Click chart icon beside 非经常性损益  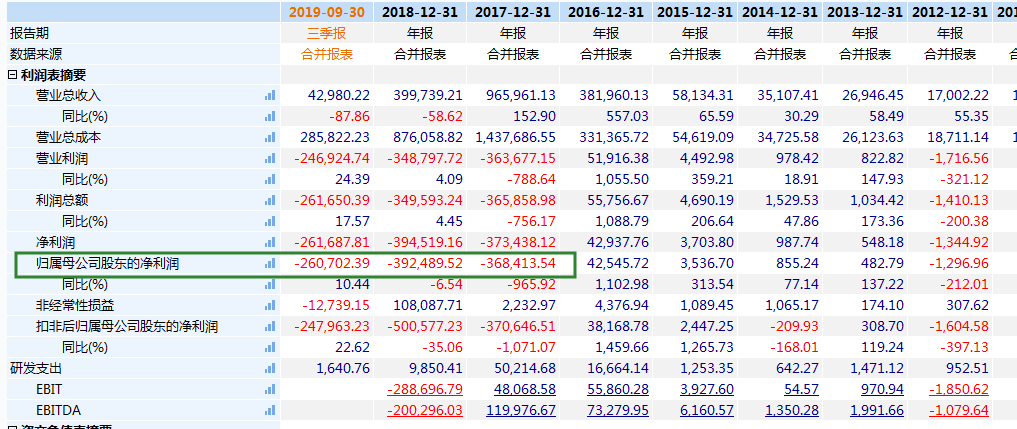pos(269,305)
